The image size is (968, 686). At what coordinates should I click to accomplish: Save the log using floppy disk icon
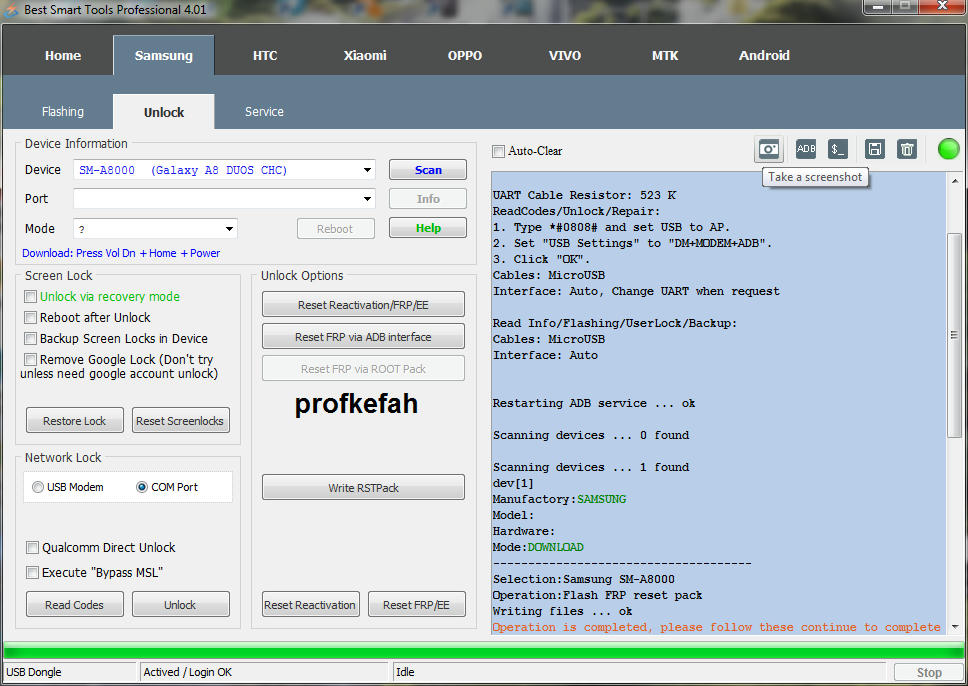click(874, 149)
